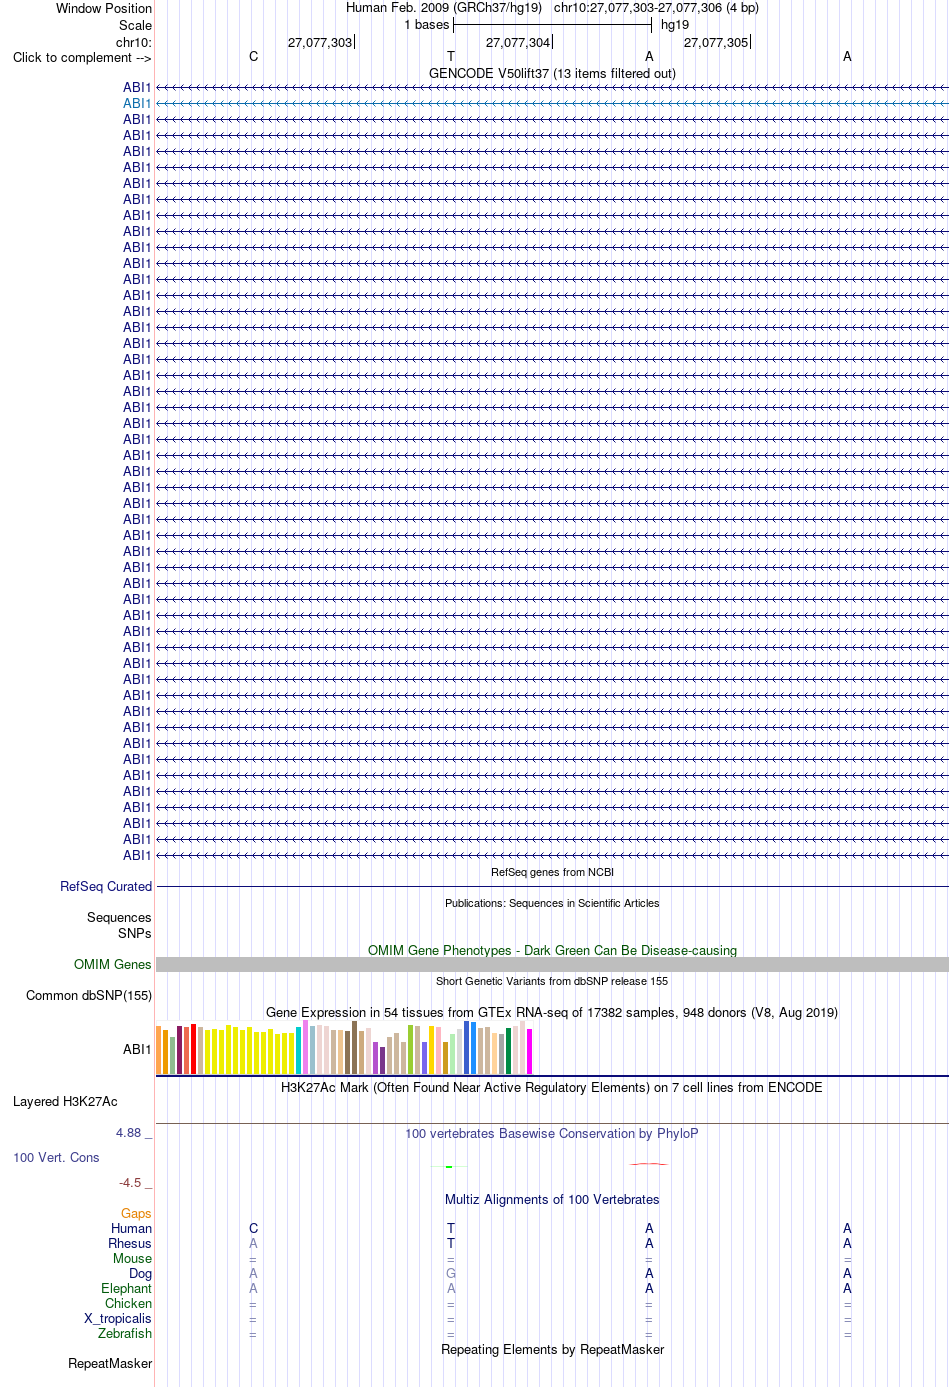Click the 'C' base in the complement row
950x1387 pixels.
(253, 56)
